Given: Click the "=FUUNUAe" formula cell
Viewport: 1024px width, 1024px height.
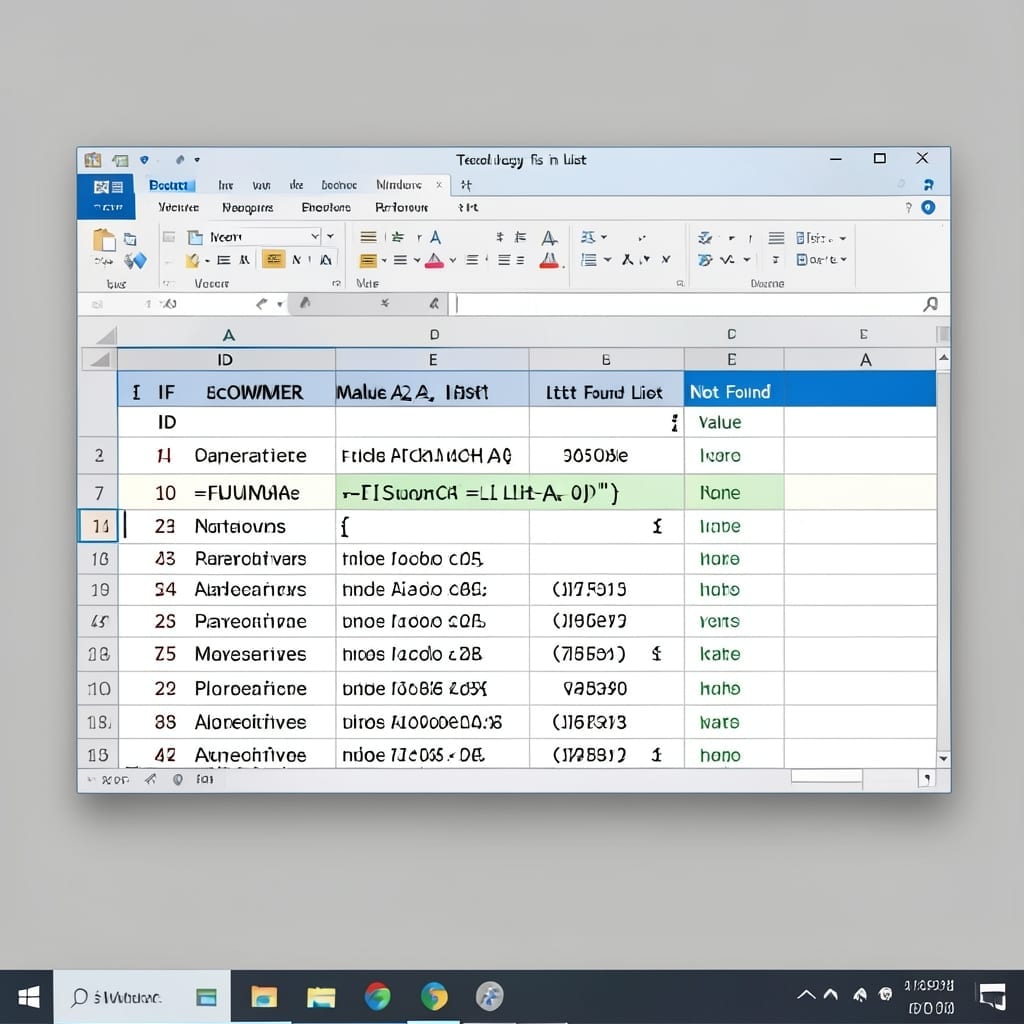Looking at the screenshot, I should click(x=247, y=492).
